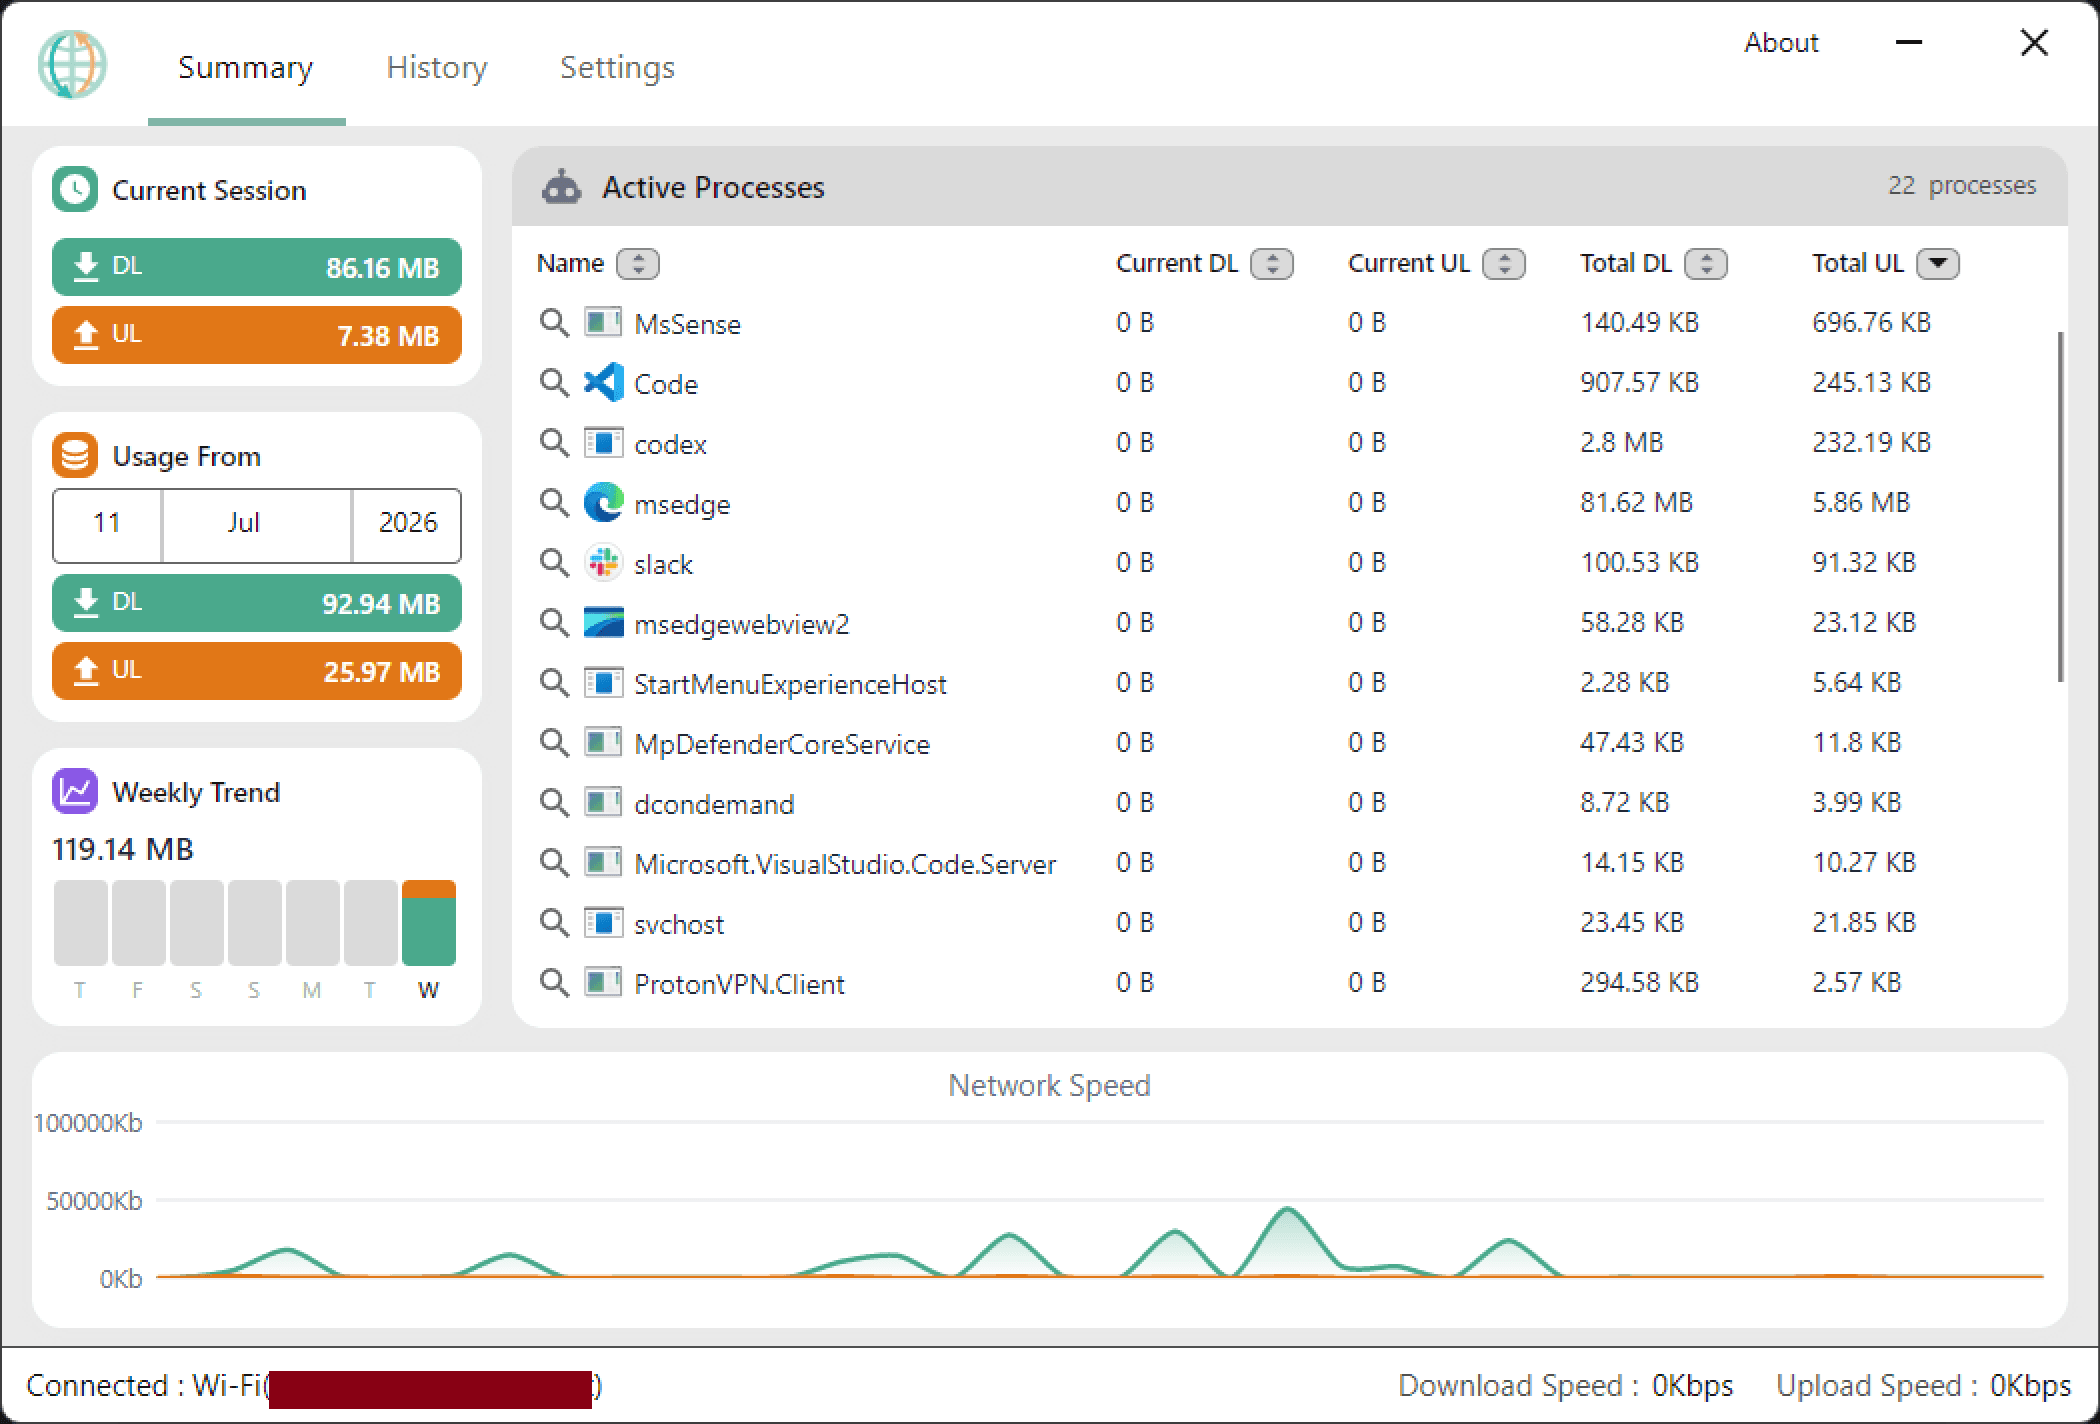Select the year field showing 2026
Screen dimensions: 2100x1424
408,523
